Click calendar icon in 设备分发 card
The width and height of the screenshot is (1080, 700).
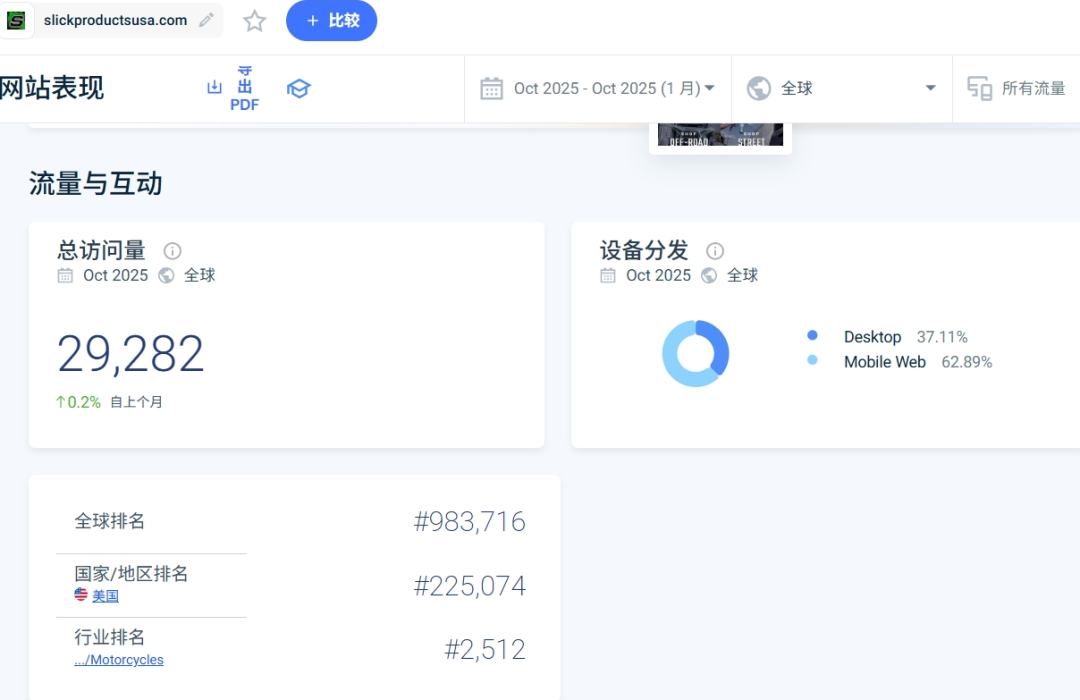point(608,276)
